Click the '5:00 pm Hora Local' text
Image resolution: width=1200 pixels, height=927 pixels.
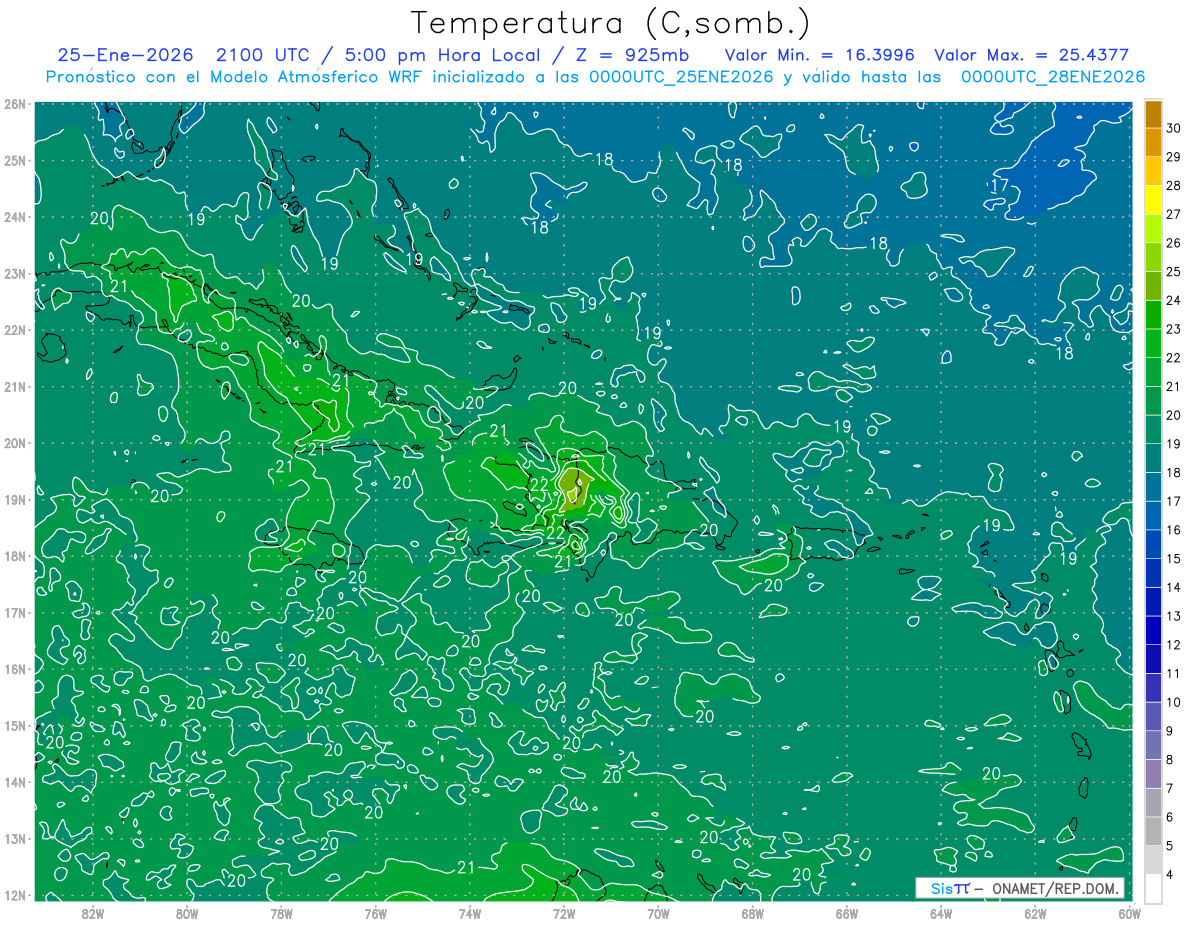pyautogui.click(x=440, y=56)
